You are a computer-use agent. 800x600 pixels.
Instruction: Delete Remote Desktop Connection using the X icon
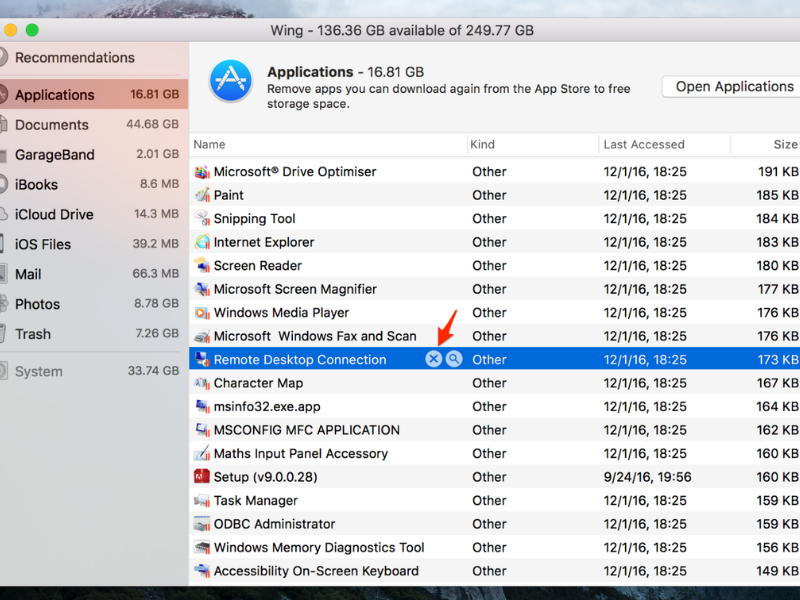click(x=433, y=359)
